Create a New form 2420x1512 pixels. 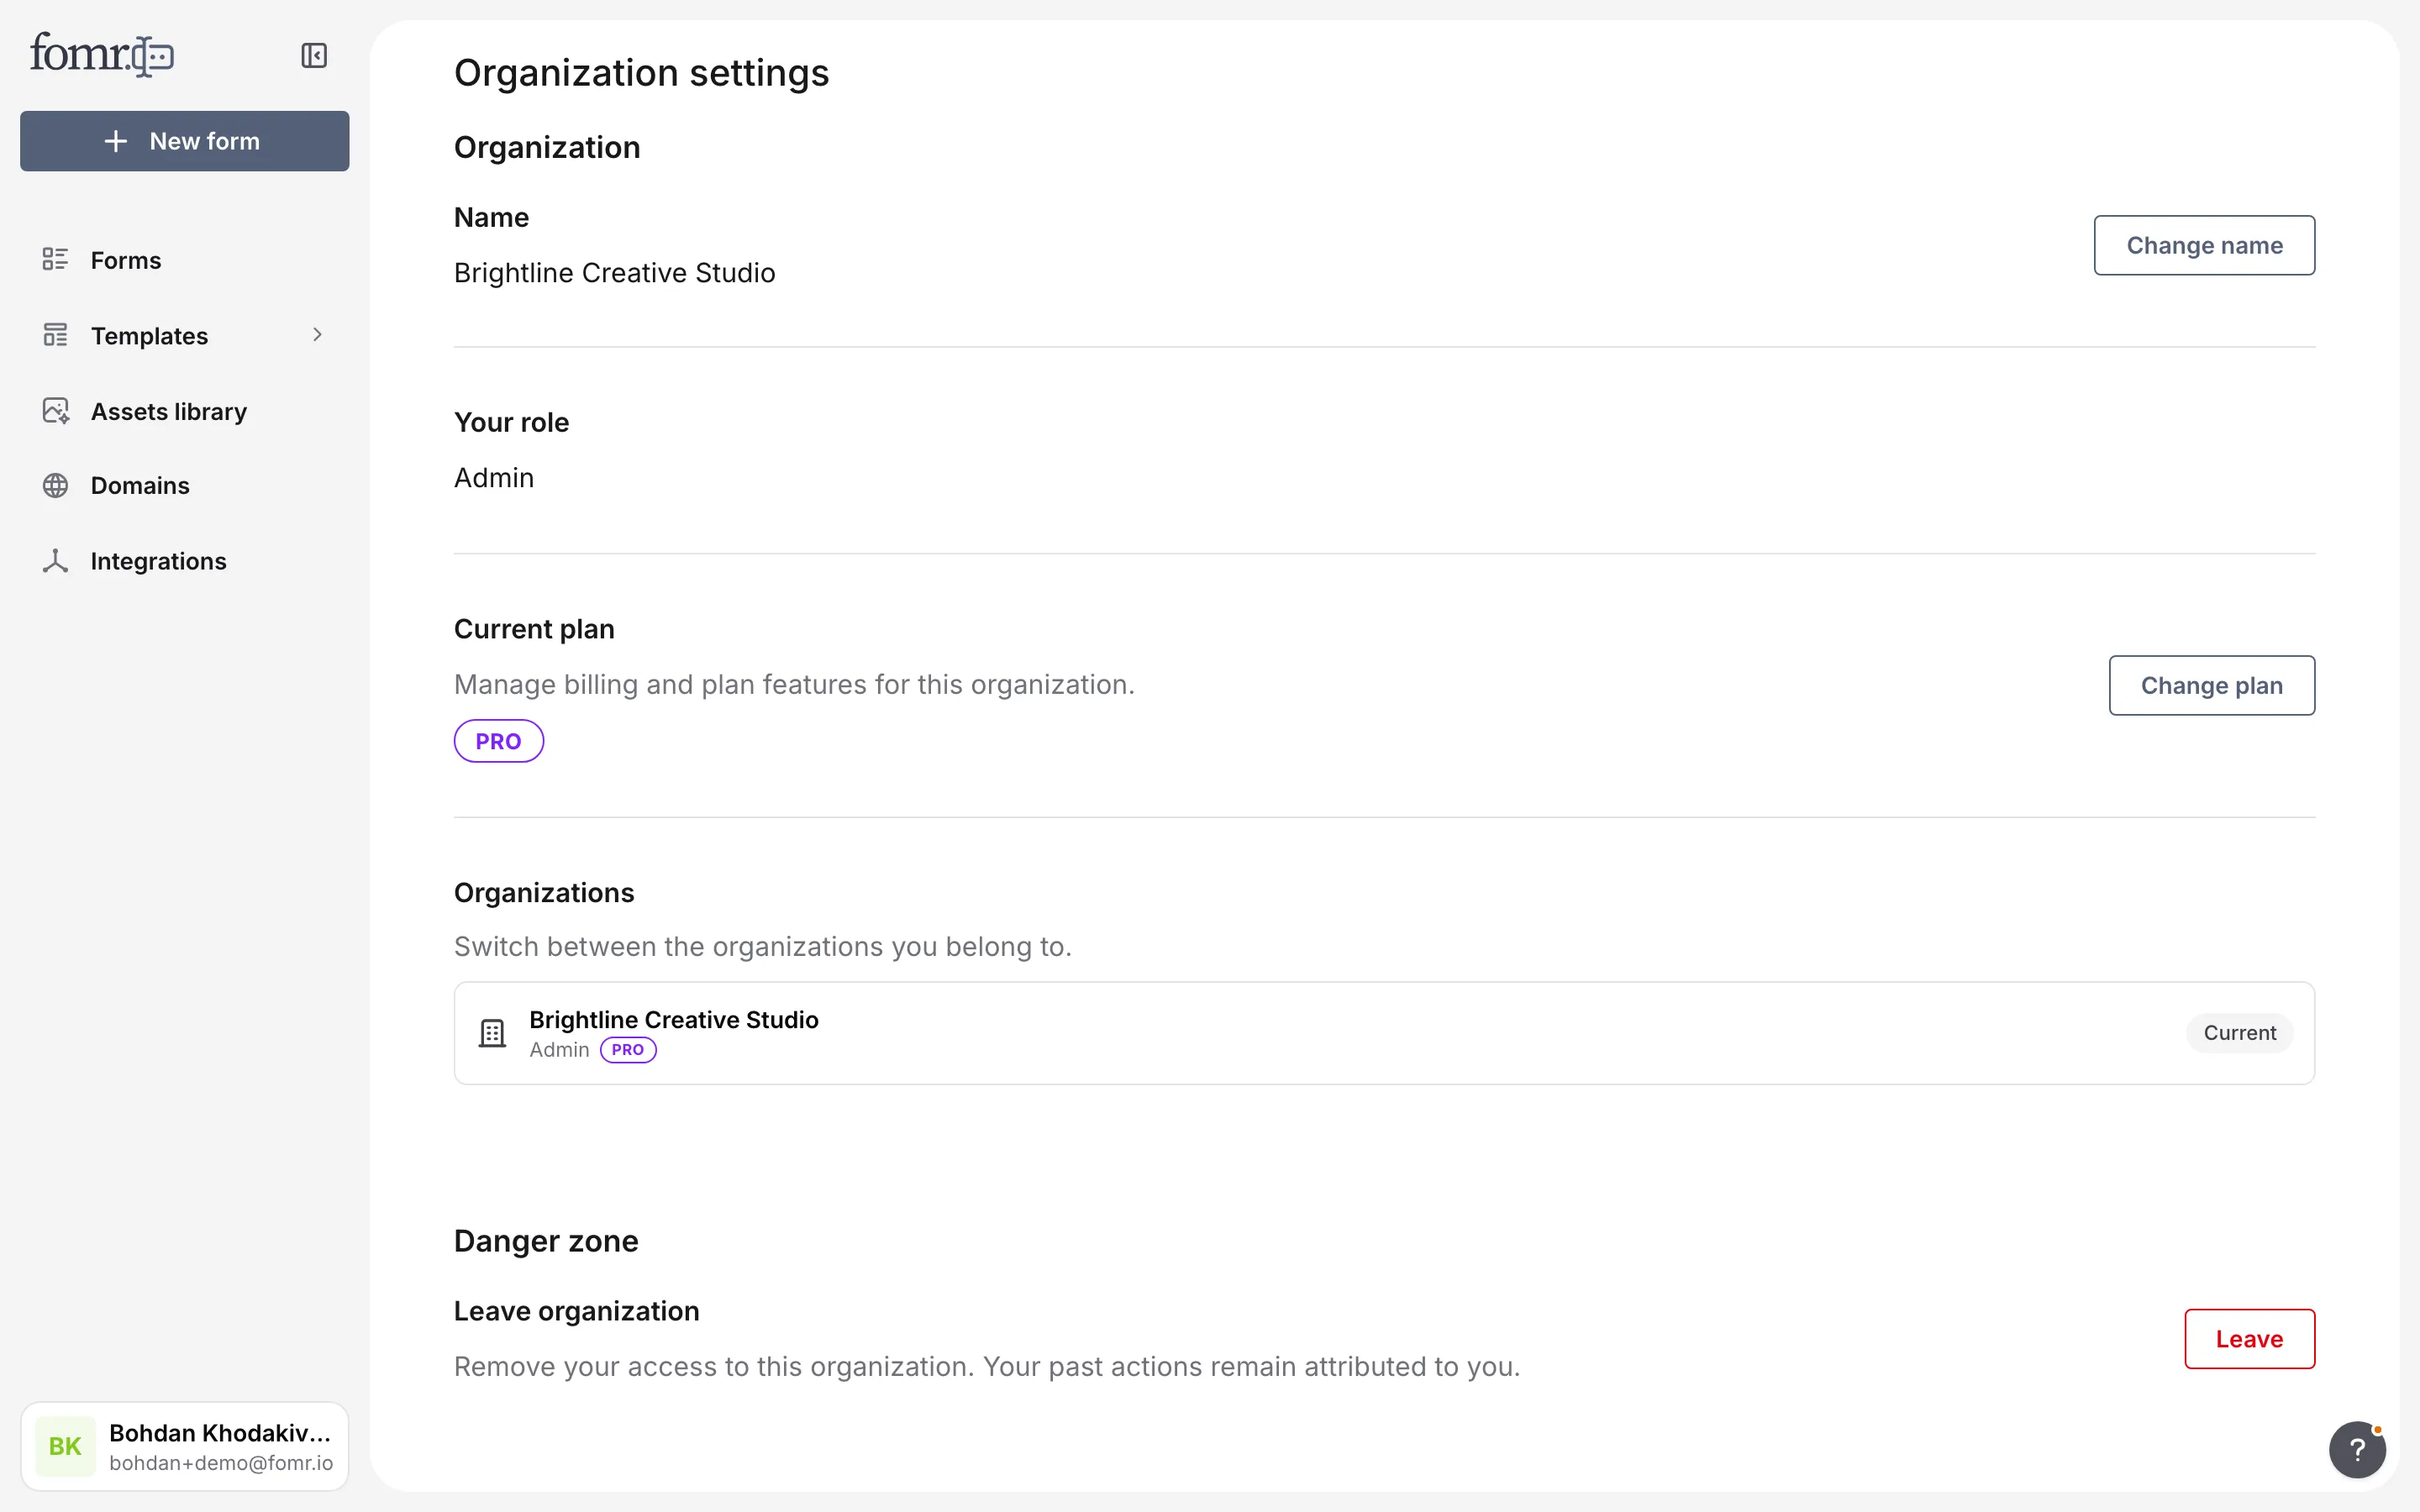185,141
